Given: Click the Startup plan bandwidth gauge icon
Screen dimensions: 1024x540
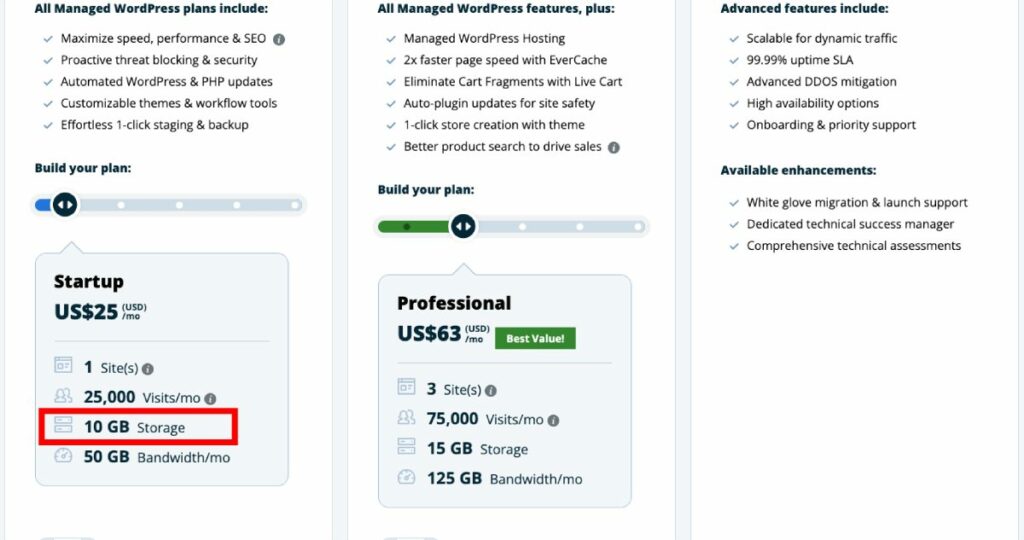Looking at the screenshot, I should (64, 457).
